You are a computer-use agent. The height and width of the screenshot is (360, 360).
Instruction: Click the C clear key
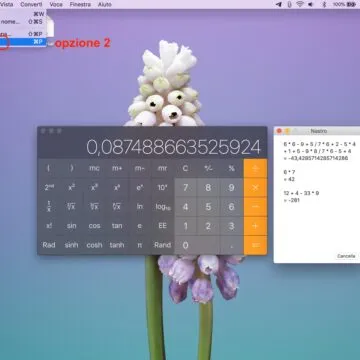(185, 168)
